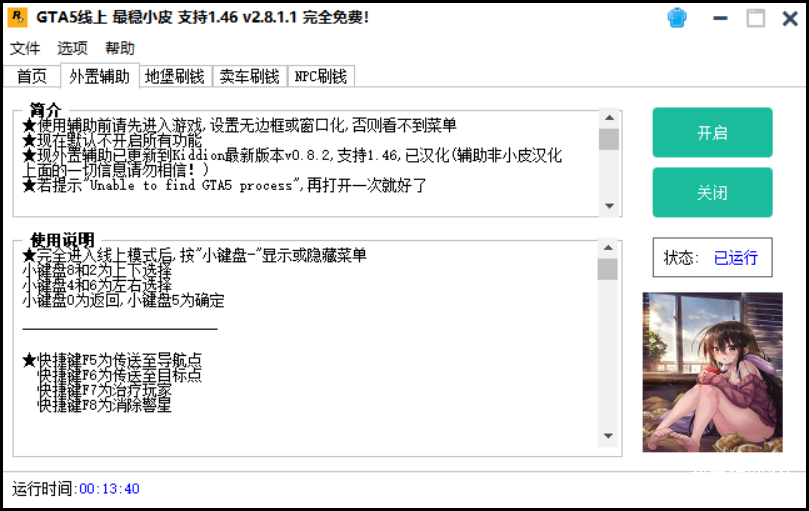Click the 已运行 status text

tap(736, 258)
